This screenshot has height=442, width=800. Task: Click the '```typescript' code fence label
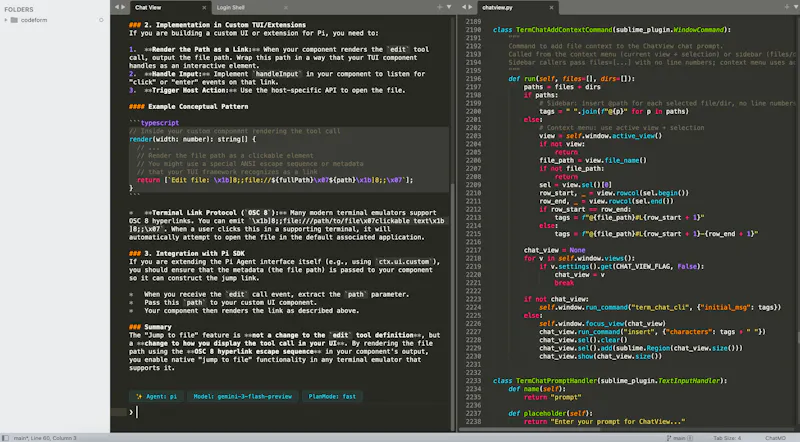coord(154,123)
